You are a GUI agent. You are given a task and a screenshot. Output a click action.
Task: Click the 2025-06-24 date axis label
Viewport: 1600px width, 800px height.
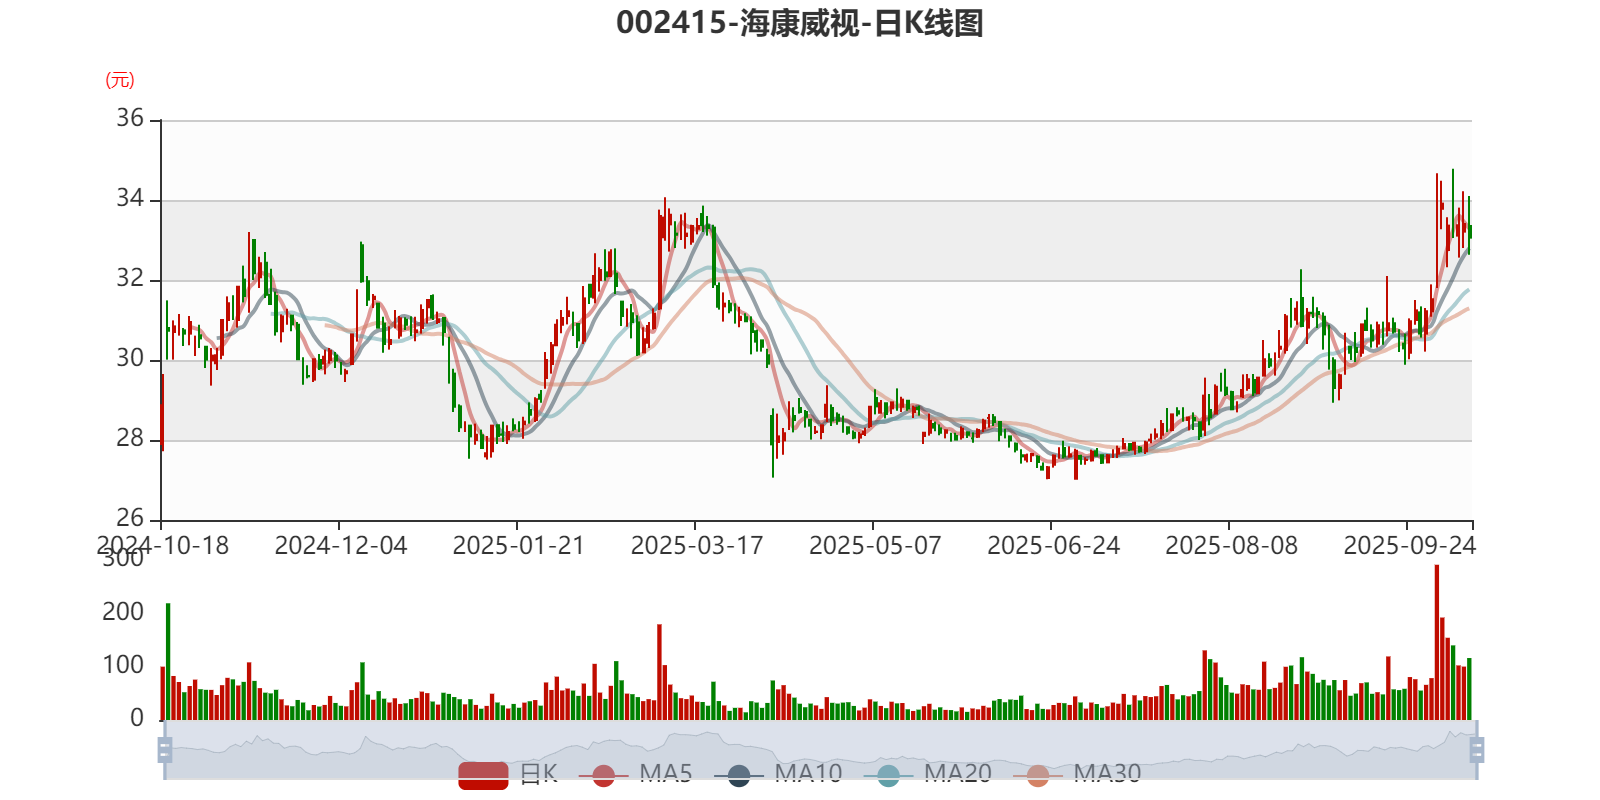[x=1053, y=546]
